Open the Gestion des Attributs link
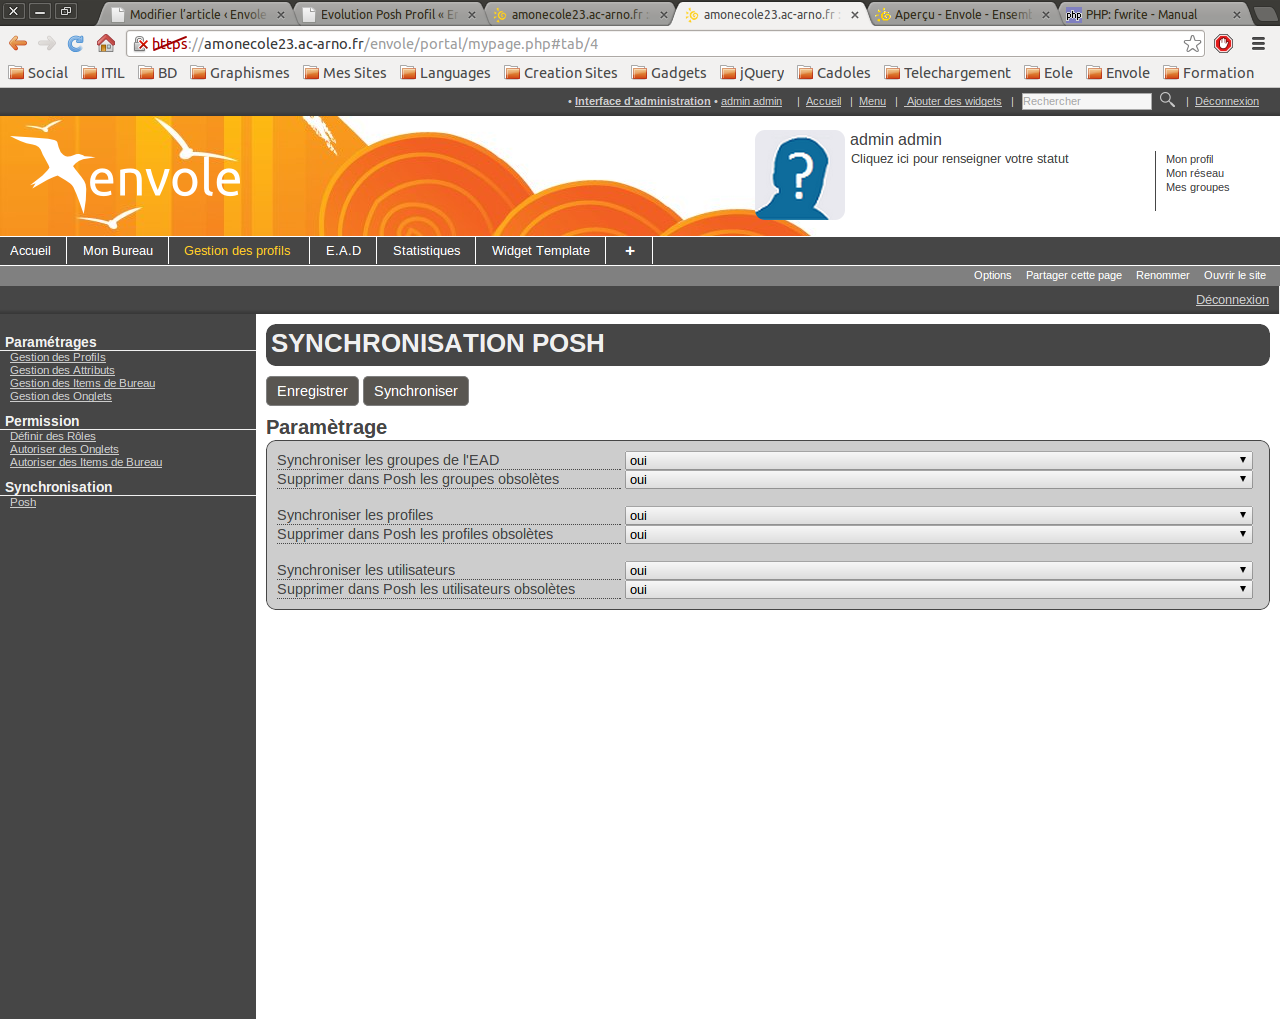This screenshot has height=1024, width=1280. [62, 370]
